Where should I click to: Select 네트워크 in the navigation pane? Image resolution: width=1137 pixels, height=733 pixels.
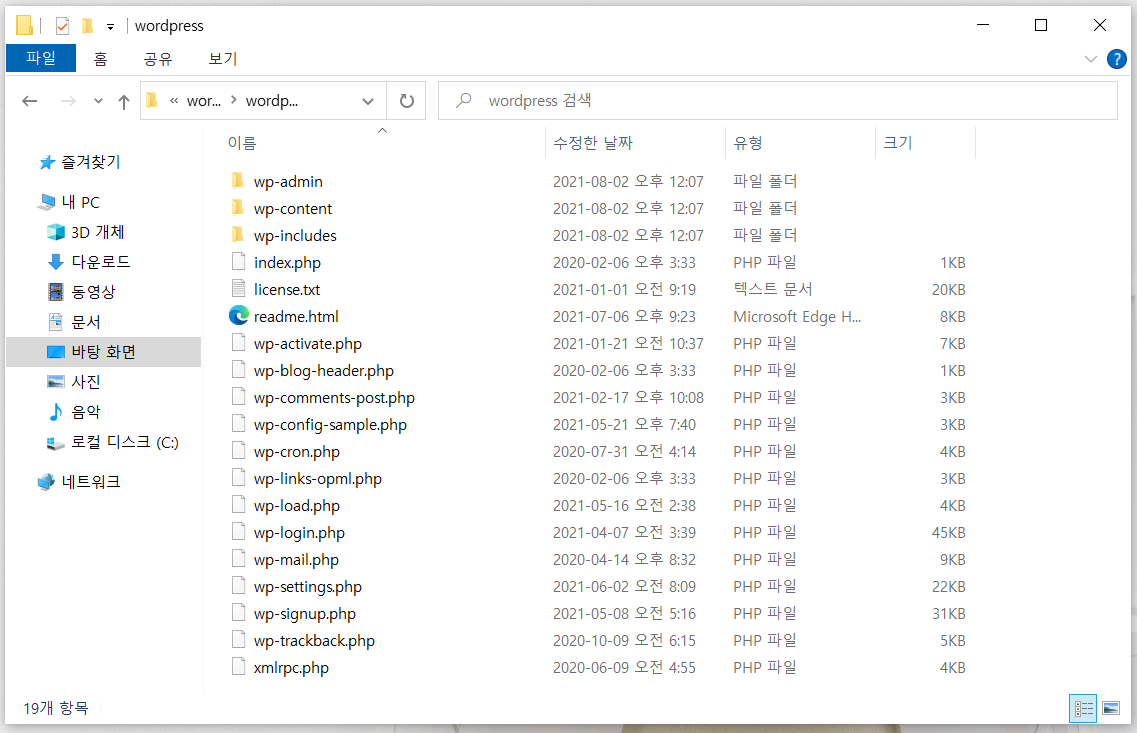(x=91, y=481)
